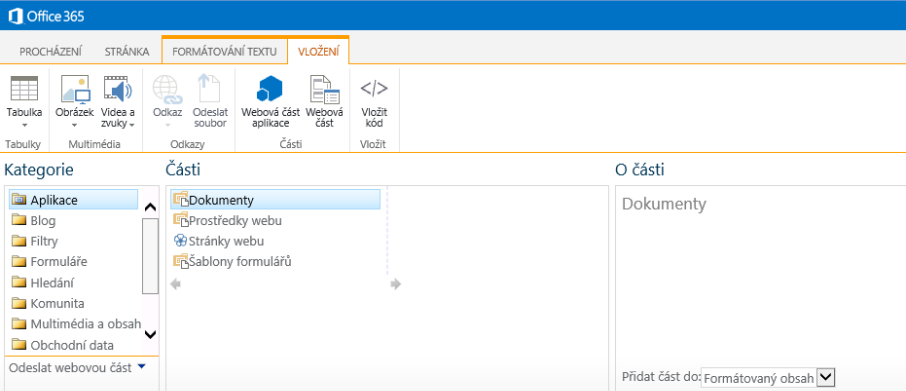This screenshot has height=391, width=906.
Task: Click the Vložit kód embed icon
Action: point(374,89)
